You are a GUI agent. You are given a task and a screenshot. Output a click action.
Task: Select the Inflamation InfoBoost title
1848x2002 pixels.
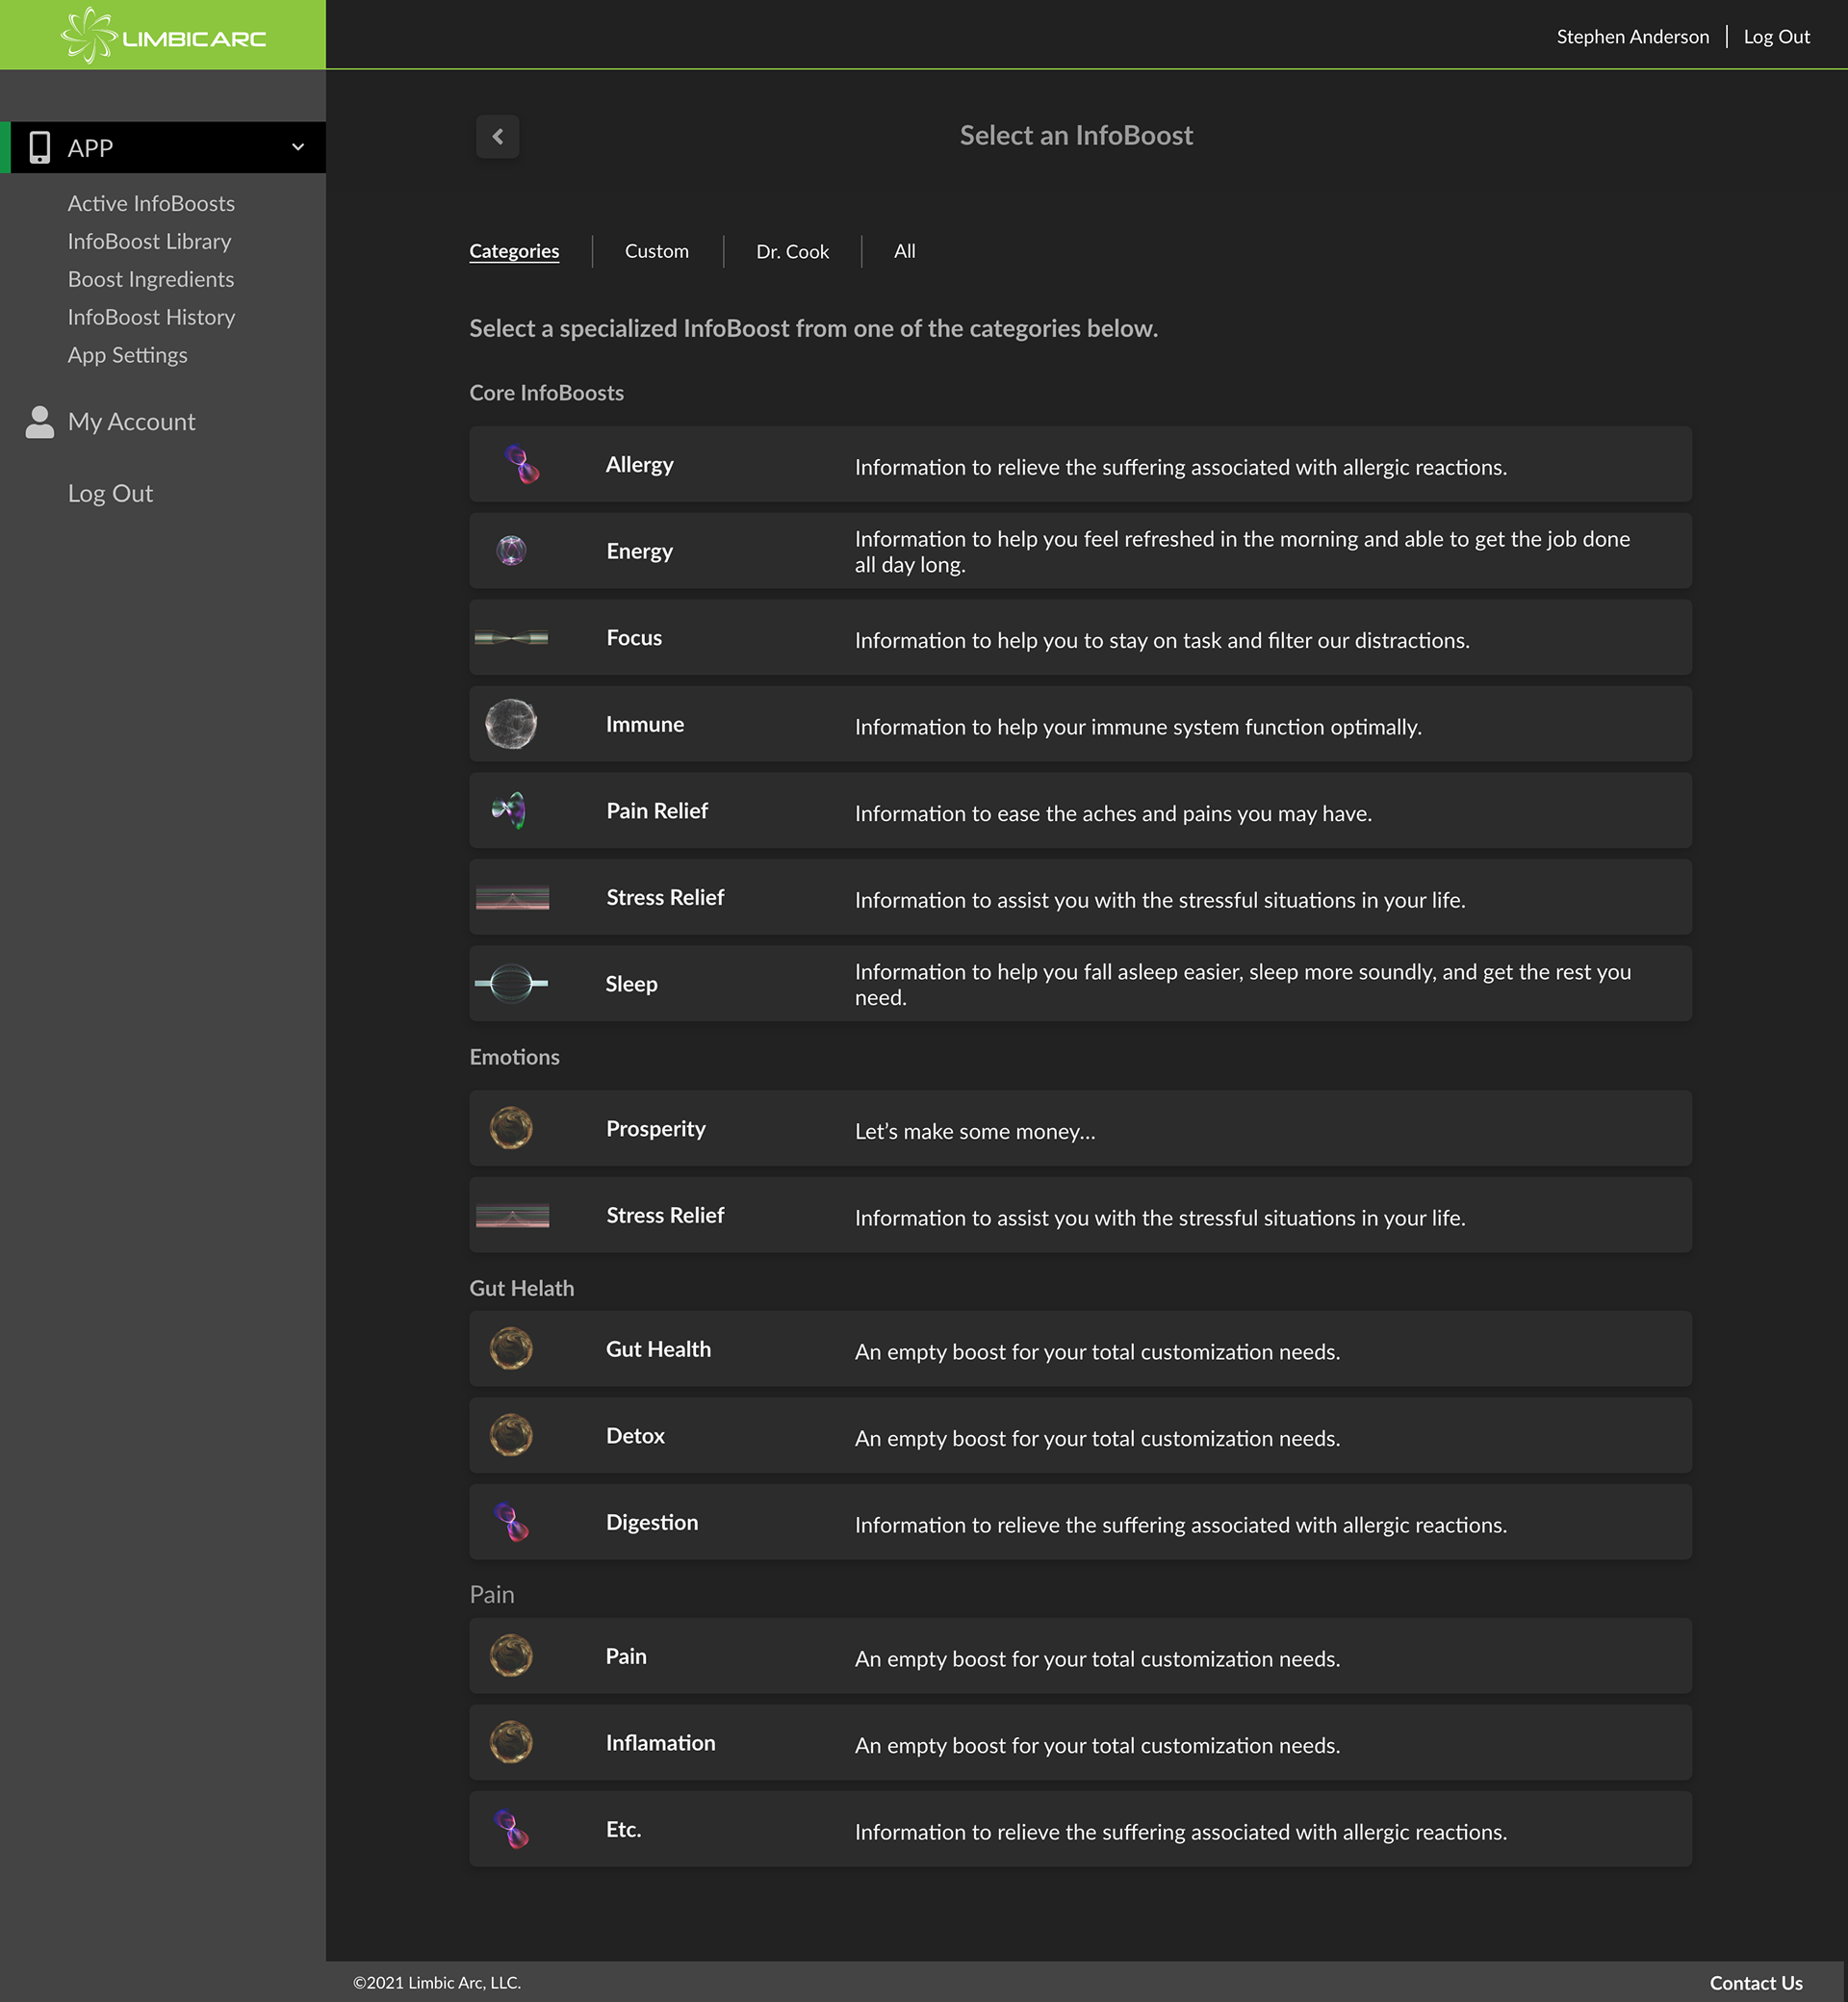[660, 1742]
